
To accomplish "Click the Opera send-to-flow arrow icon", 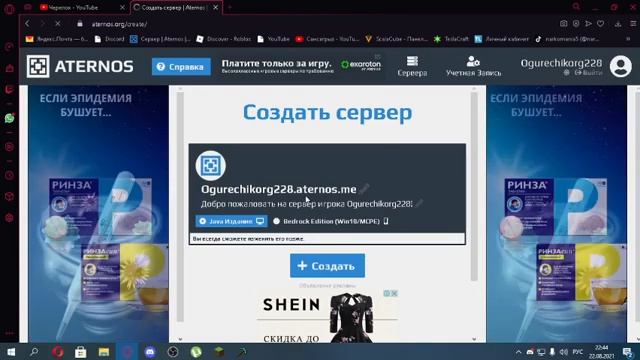I will [x=588, y=24].
